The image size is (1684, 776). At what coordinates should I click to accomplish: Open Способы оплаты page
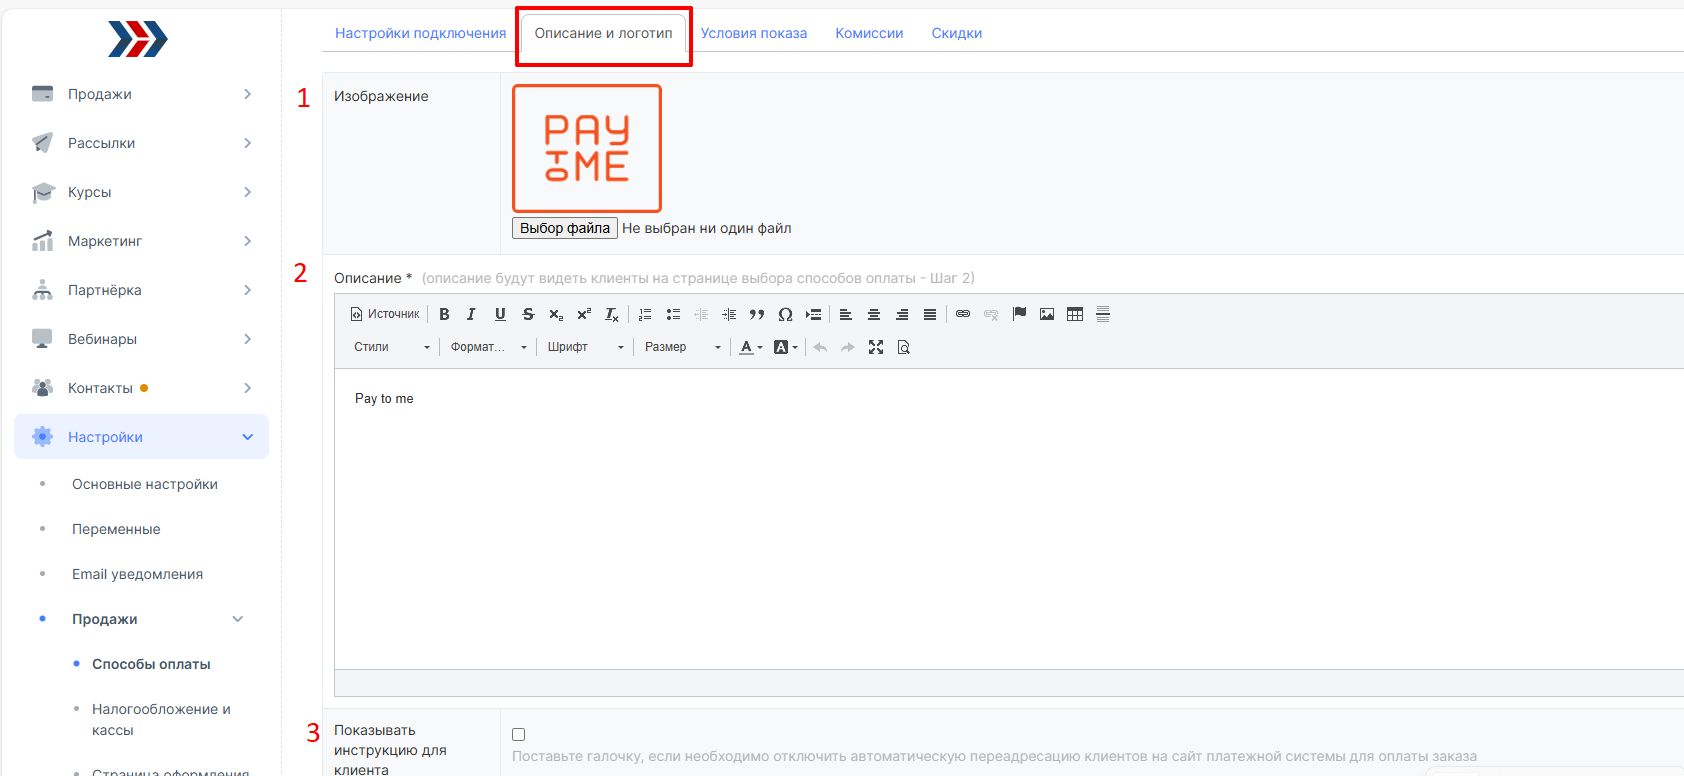click(x=151, y=664)
